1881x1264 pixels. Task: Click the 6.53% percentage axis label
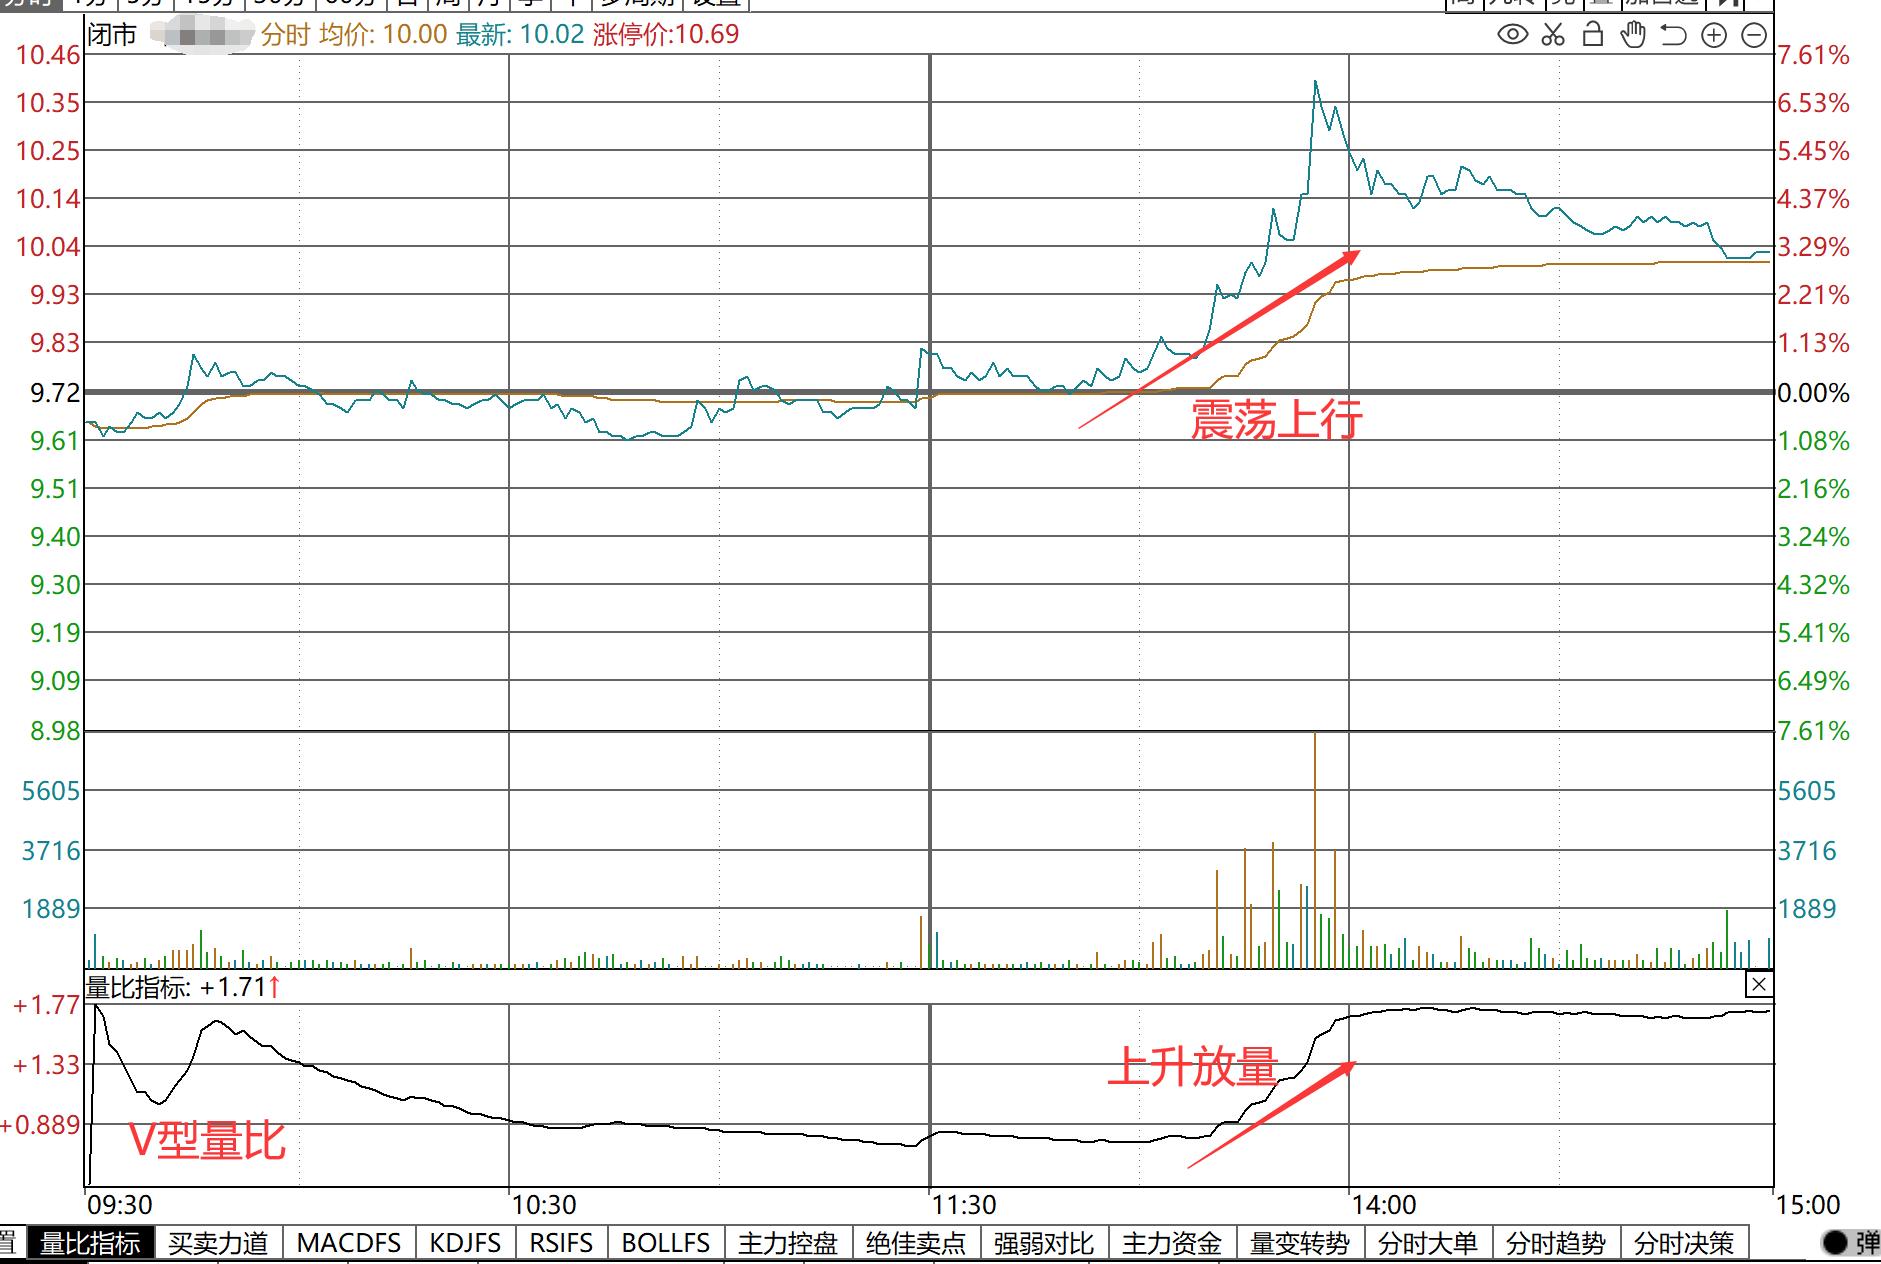(x=1814, y=103)
